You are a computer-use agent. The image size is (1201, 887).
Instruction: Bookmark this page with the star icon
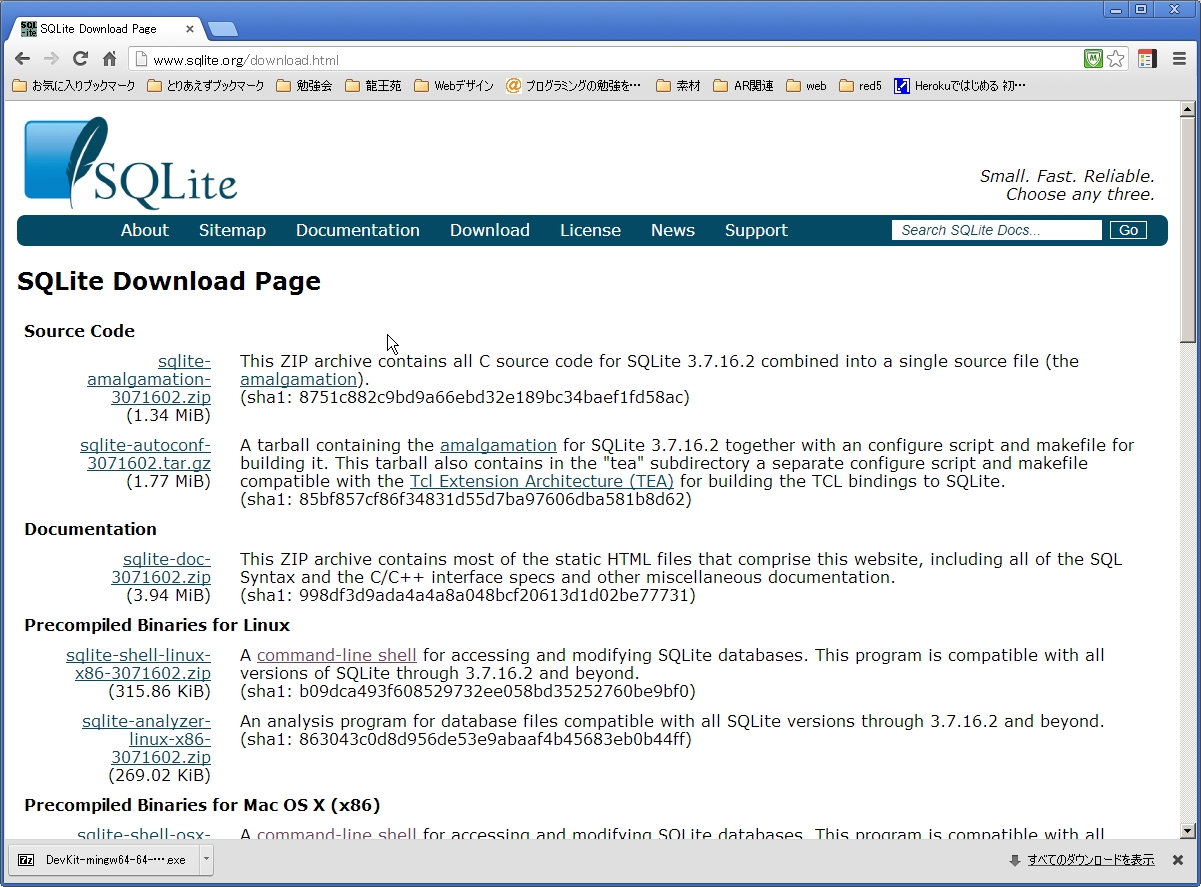click(x=1116, y=59)
